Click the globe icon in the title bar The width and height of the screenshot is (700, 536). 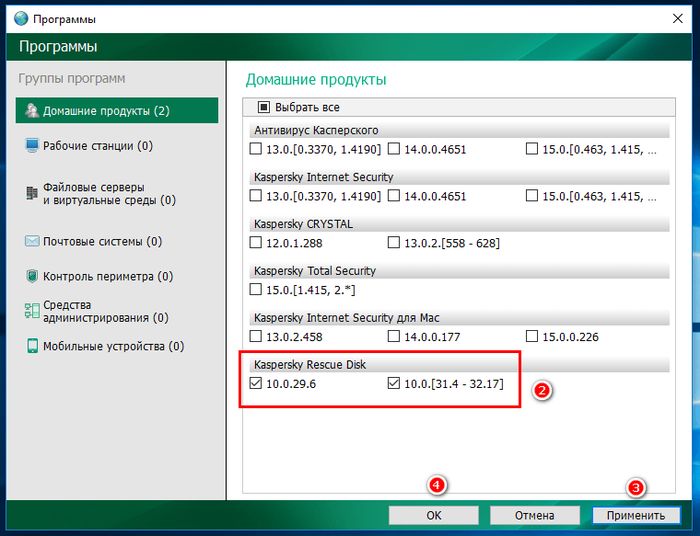pos(21,19)
